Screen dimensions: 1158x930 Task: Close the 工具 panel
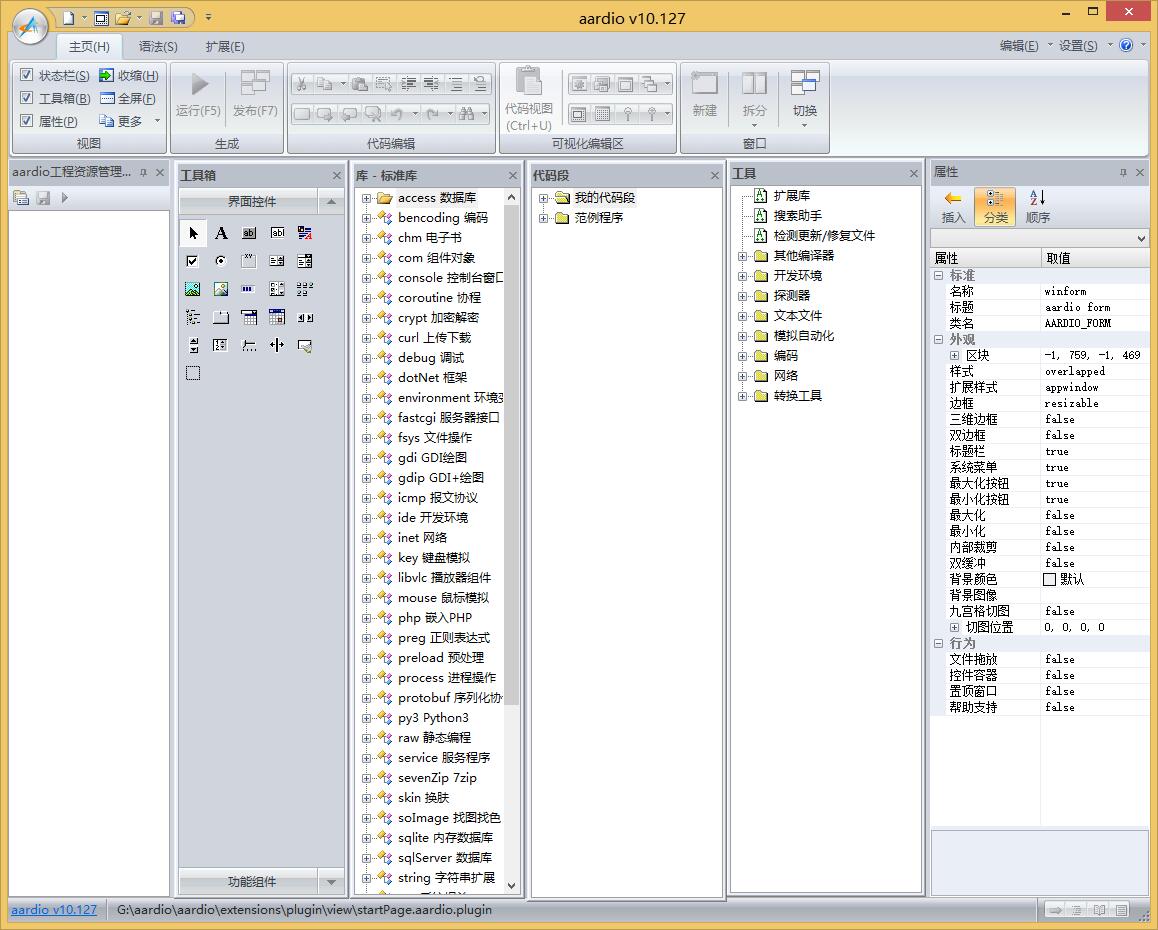pyautogui.click(x=914, y=174)
